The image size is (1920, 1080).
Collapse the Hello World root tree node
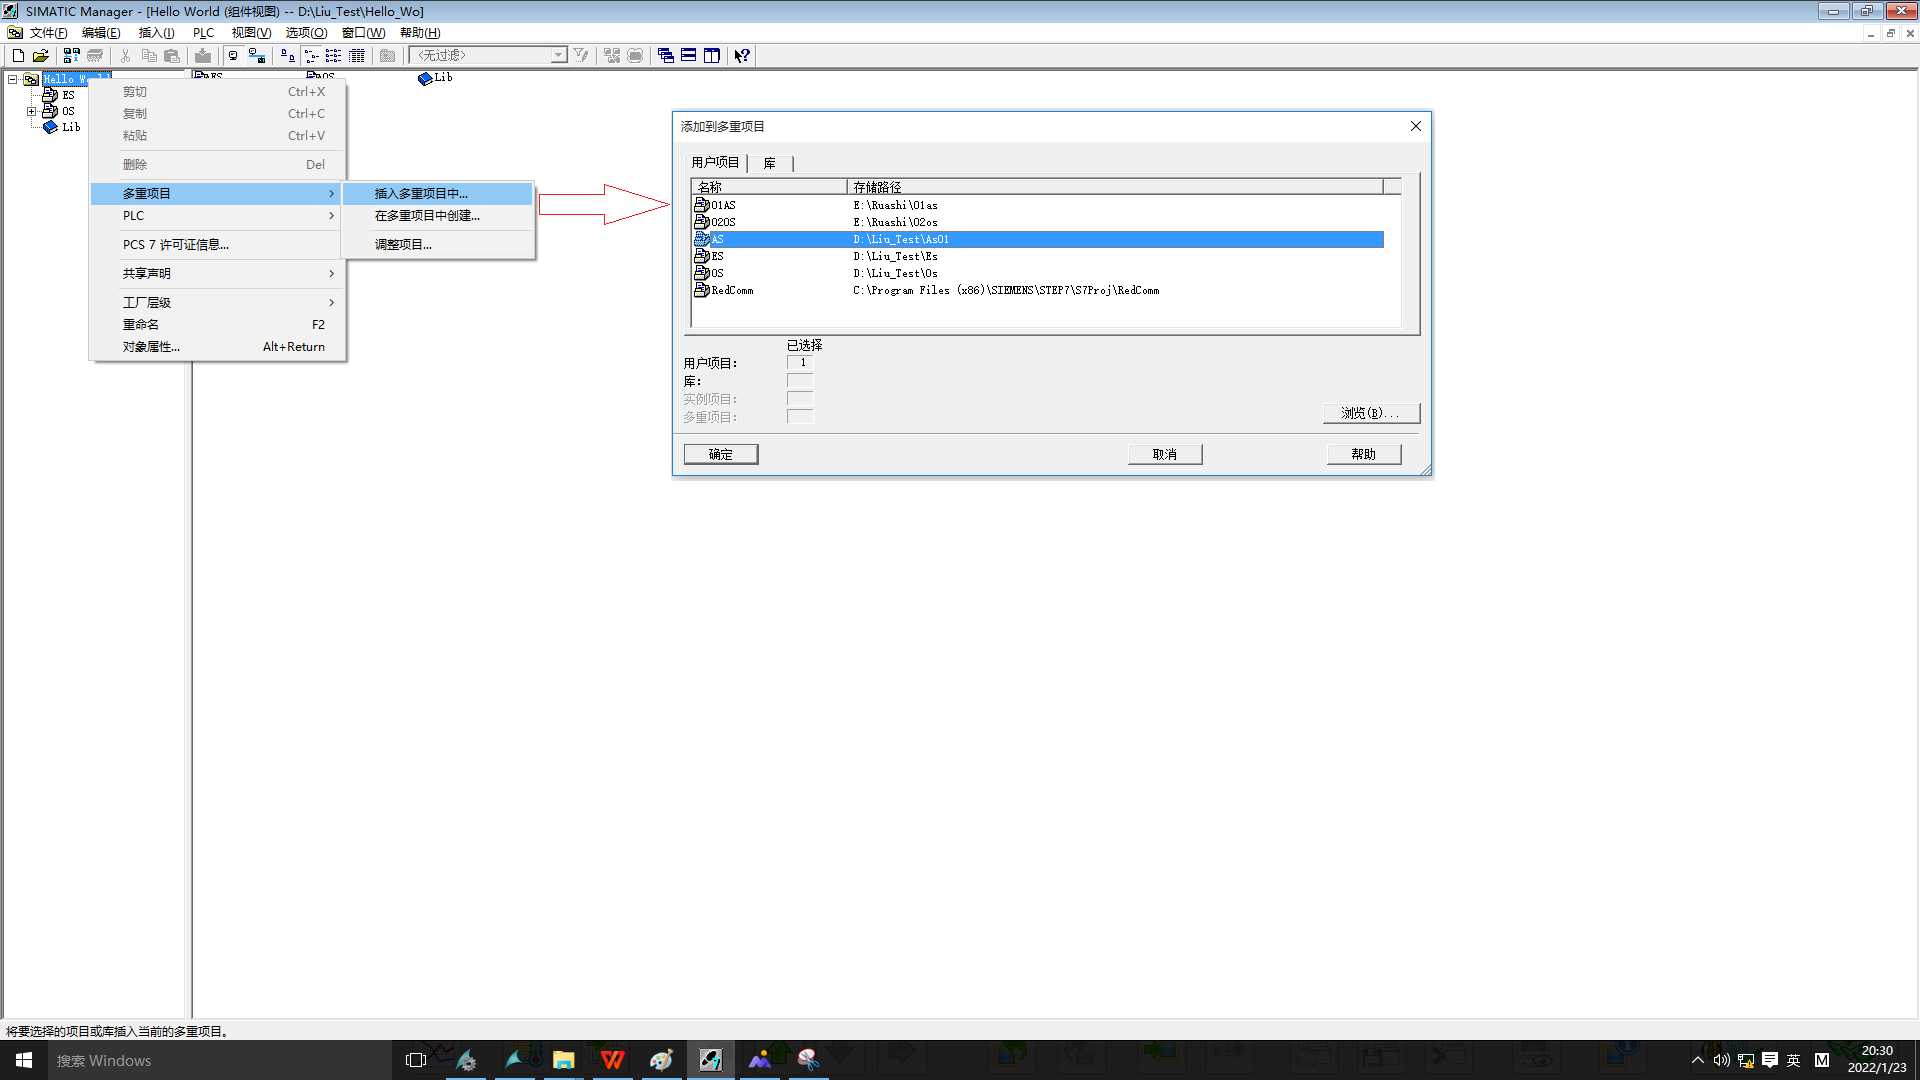pyautogui.click(x=12, y=79)
